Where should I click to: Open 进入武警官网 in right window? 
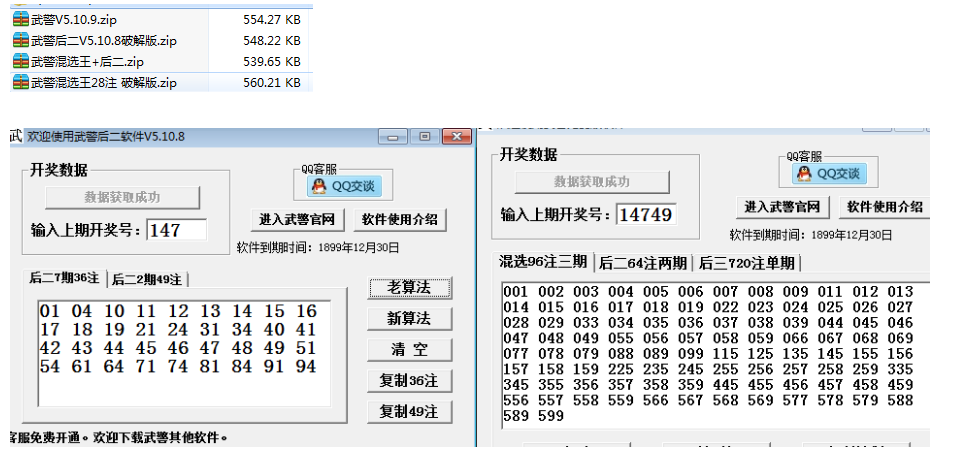782,207
